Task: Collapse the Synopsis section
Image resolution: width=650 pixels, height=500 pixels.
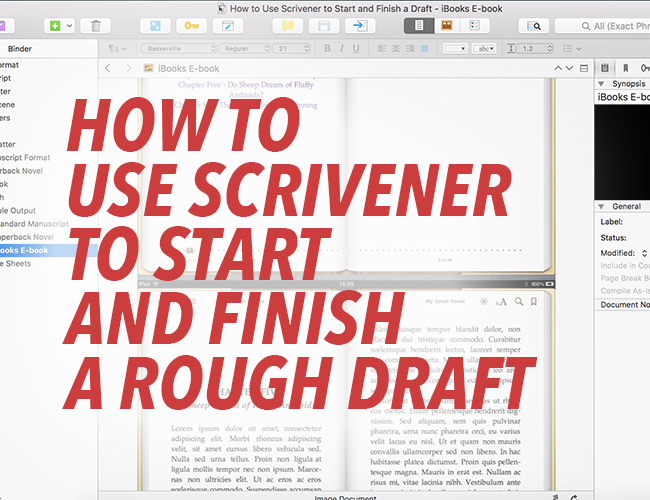Action: click(x=601, y=84)
